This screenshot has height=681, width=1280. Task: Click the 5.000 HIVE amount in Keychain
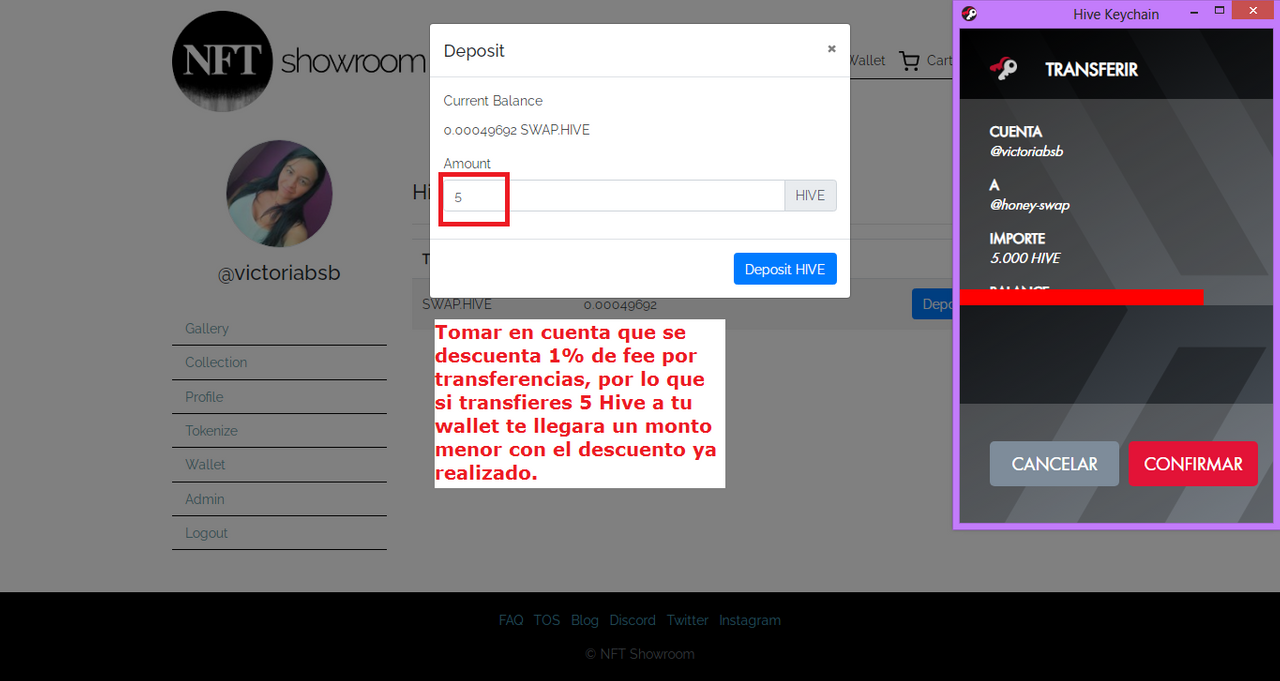coord(1025,258)
